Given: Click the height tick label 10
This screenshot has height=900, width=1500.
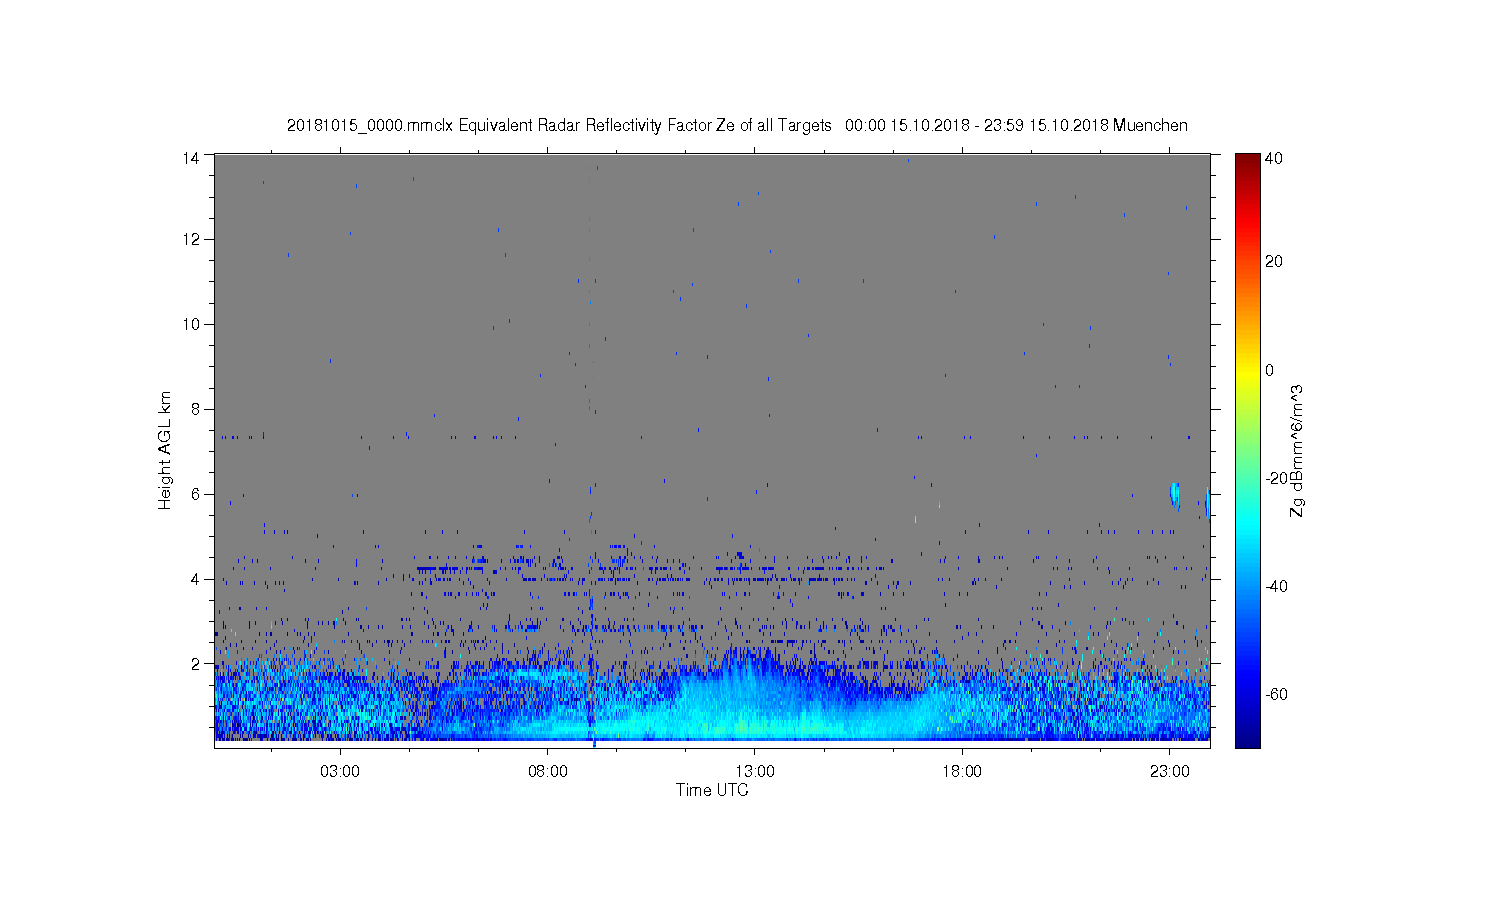Looking at the screenshot, I should point(191,324).
